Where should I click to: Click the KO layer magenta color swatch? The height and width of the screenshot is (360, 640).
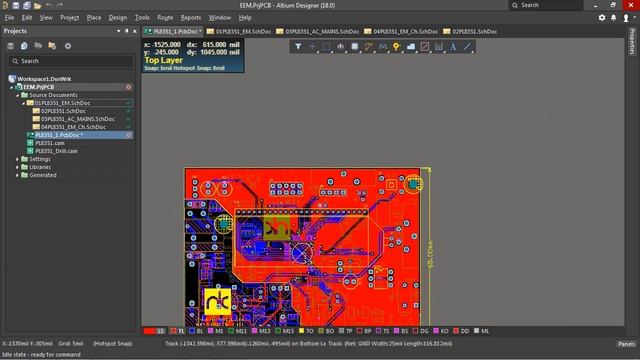tap(436, 331)
